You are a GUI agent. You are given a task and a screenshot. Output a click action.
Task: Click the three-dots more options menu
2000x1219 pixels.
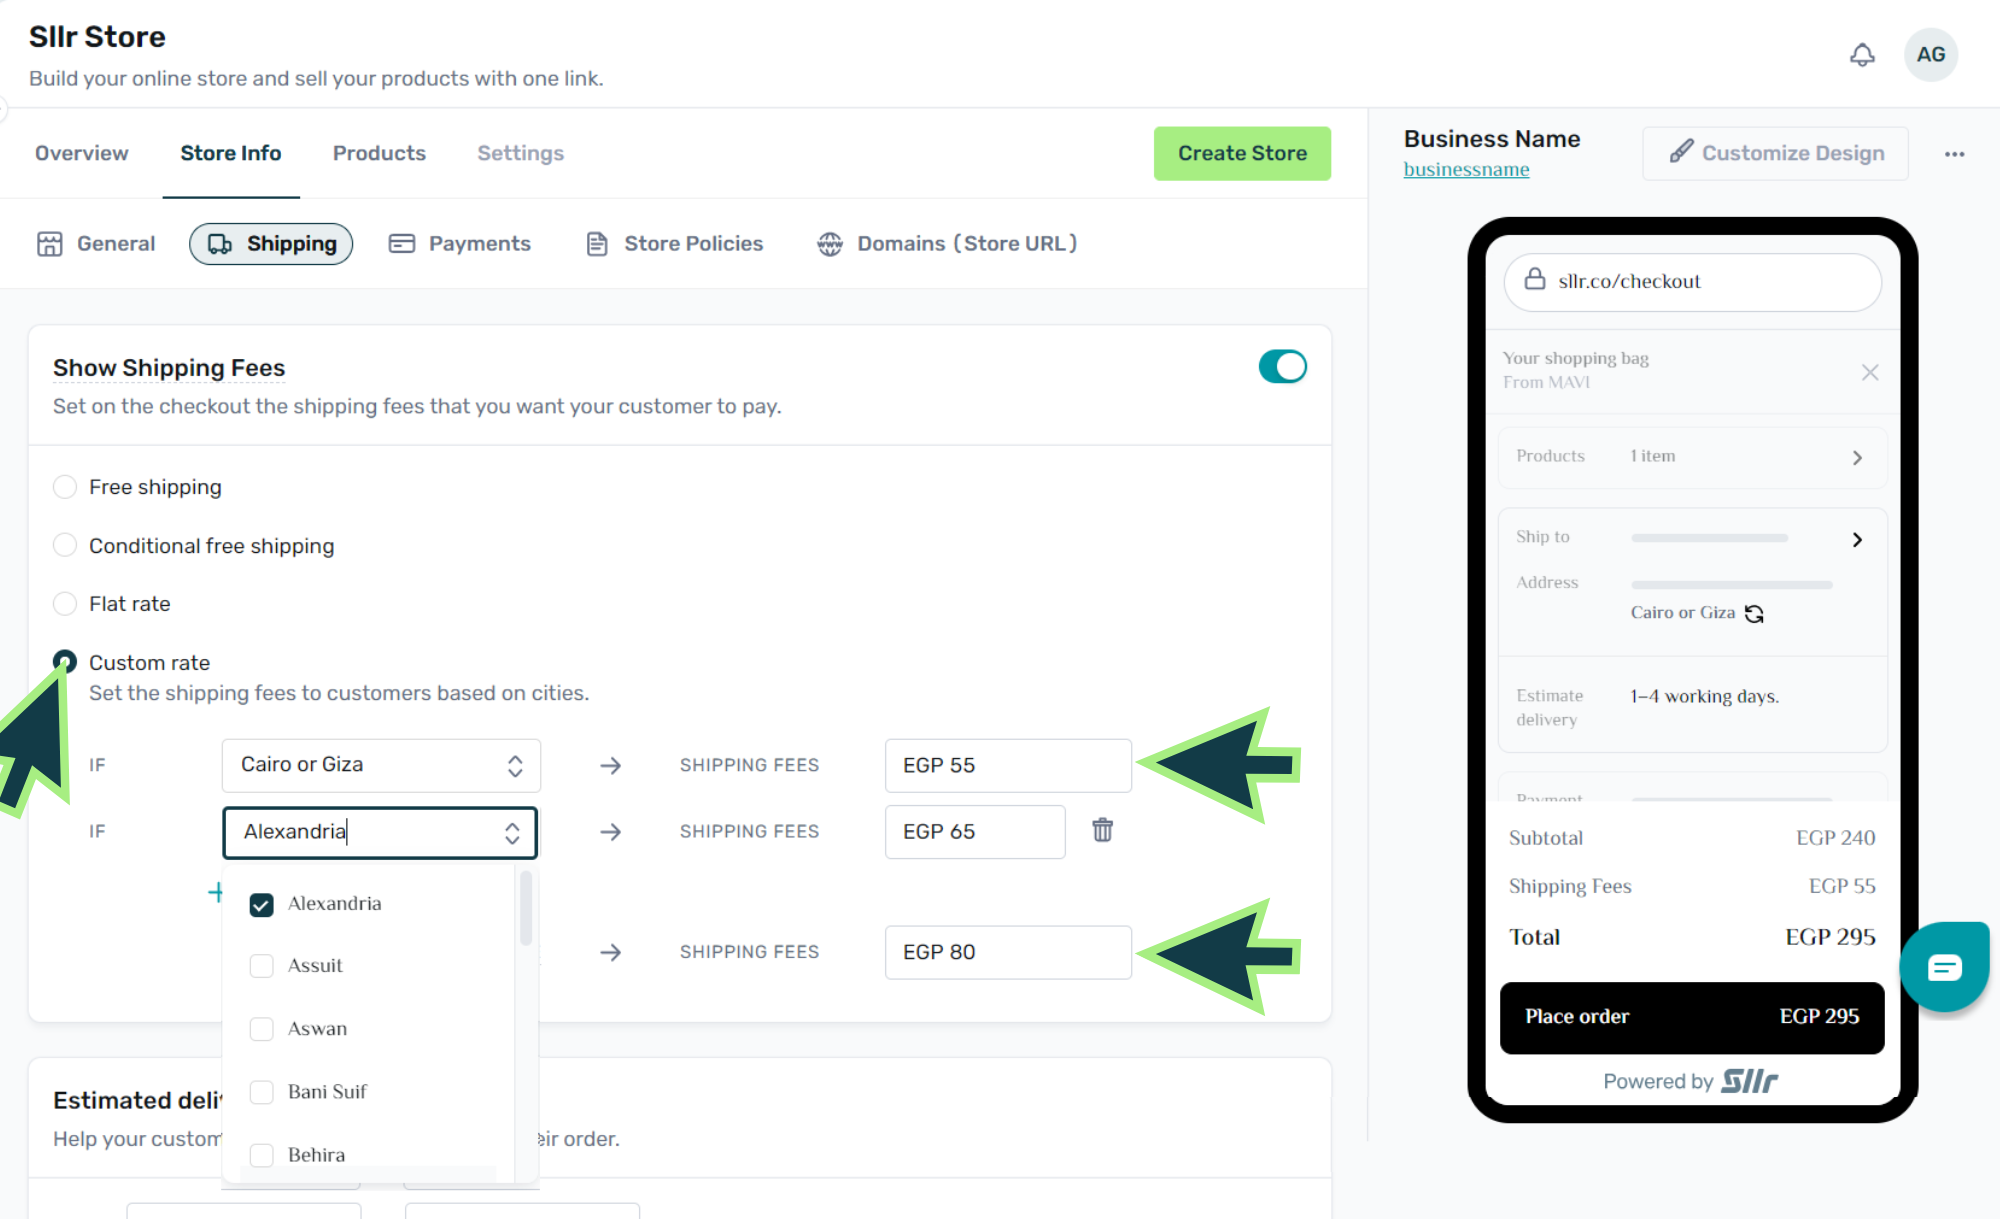1954,154
